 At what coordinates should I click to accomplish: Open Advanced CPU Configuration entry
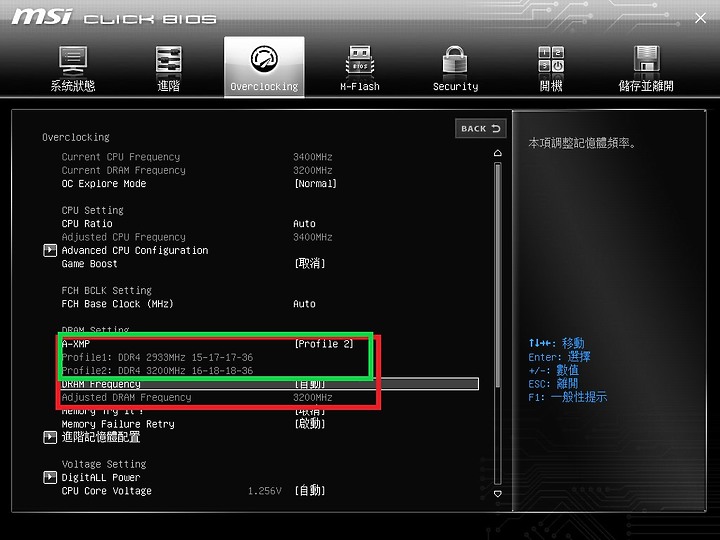pos(135,251)
